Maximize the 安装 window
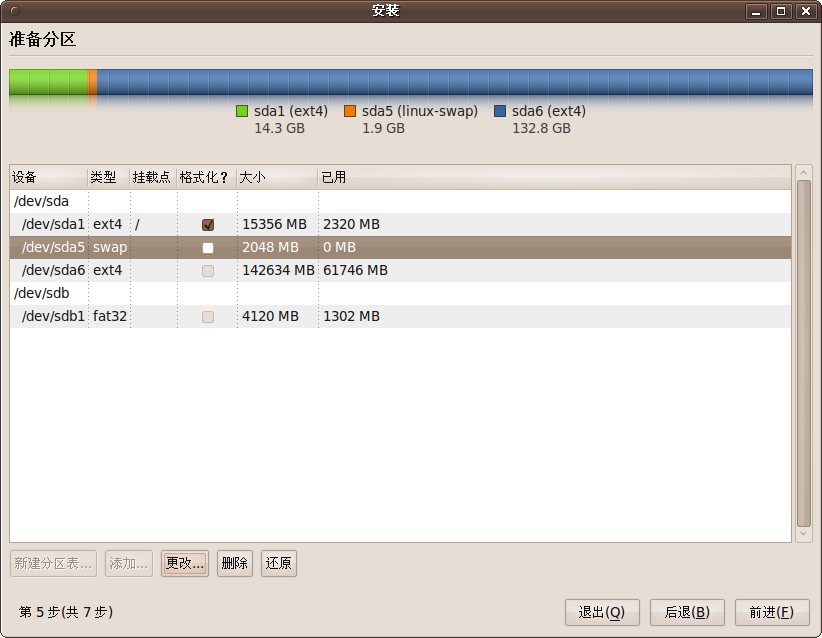 click(781, 12)
